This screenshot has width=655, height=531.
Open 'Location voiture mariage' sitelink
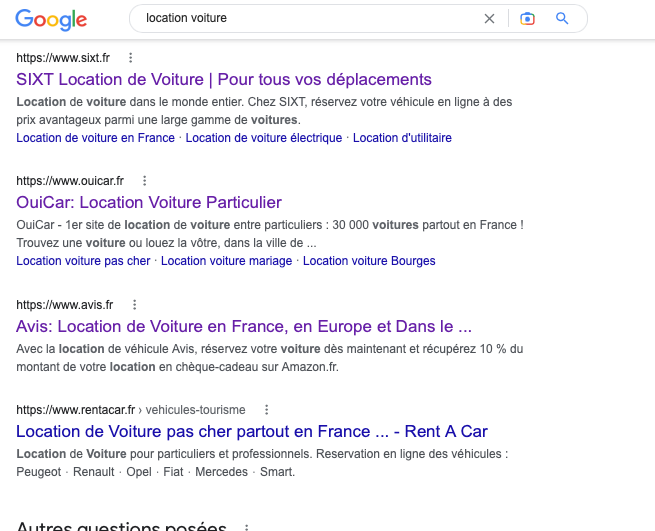pyautogui.click(x=226, y=261)
